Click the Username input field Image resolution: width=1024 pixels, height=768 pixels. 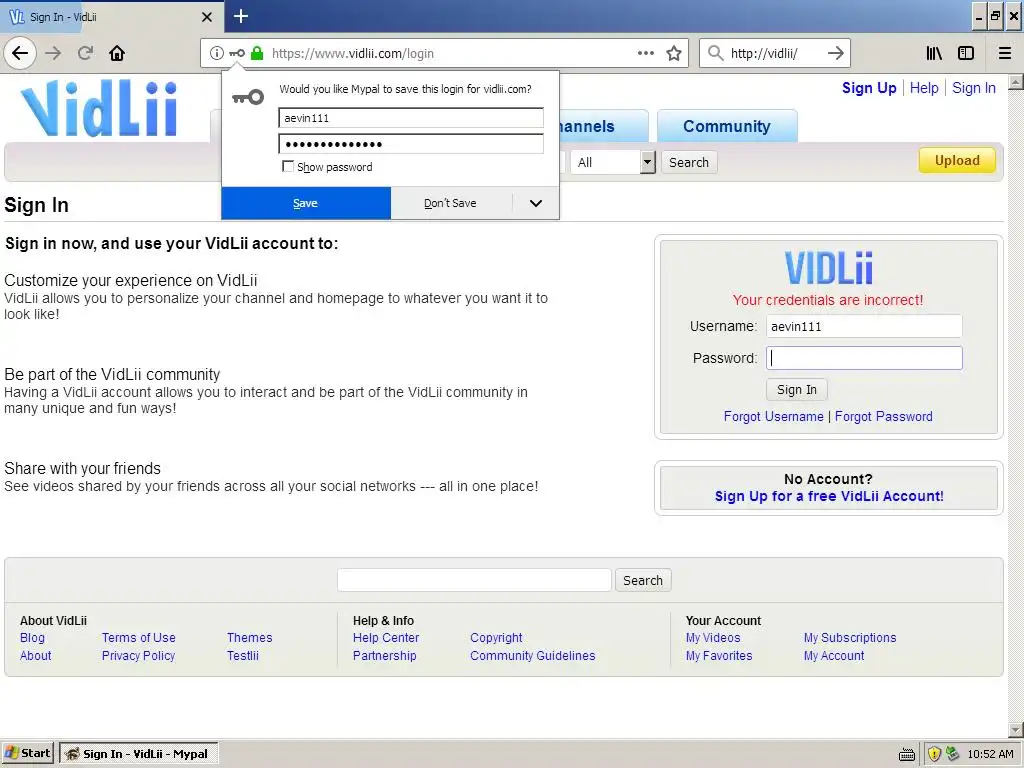864,327
